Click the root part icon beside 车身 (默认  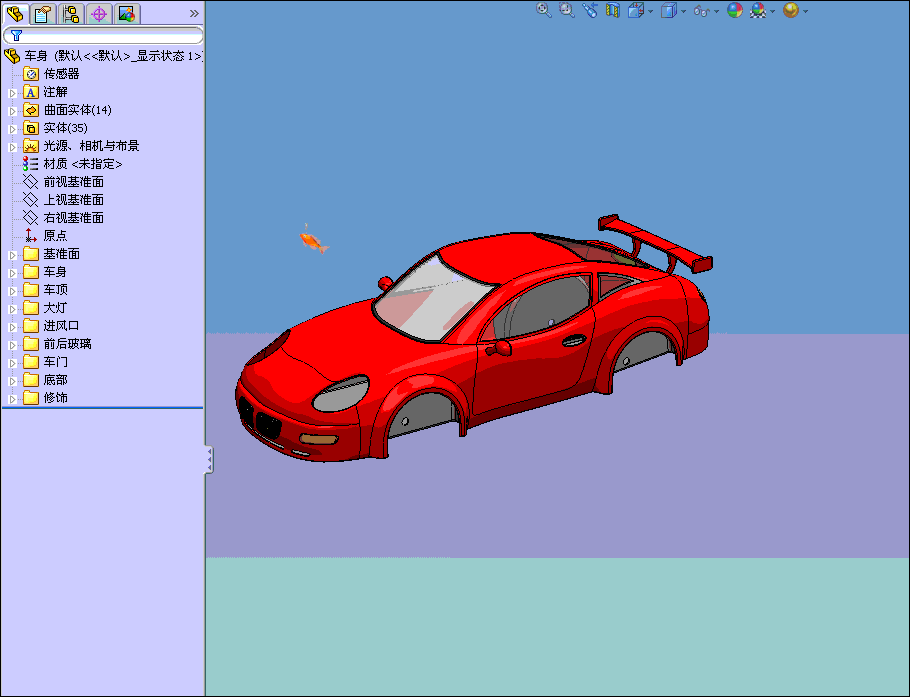tap(12, 56)
